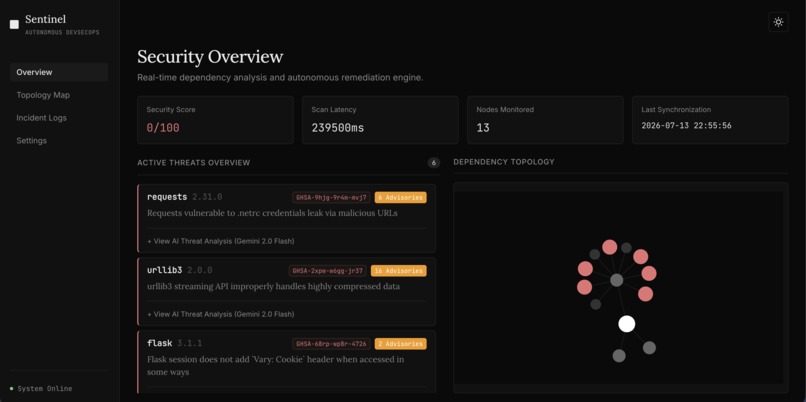Click the 6 Advisories badge
Viewport: 806px width, 402px height.
coord(400,197)
